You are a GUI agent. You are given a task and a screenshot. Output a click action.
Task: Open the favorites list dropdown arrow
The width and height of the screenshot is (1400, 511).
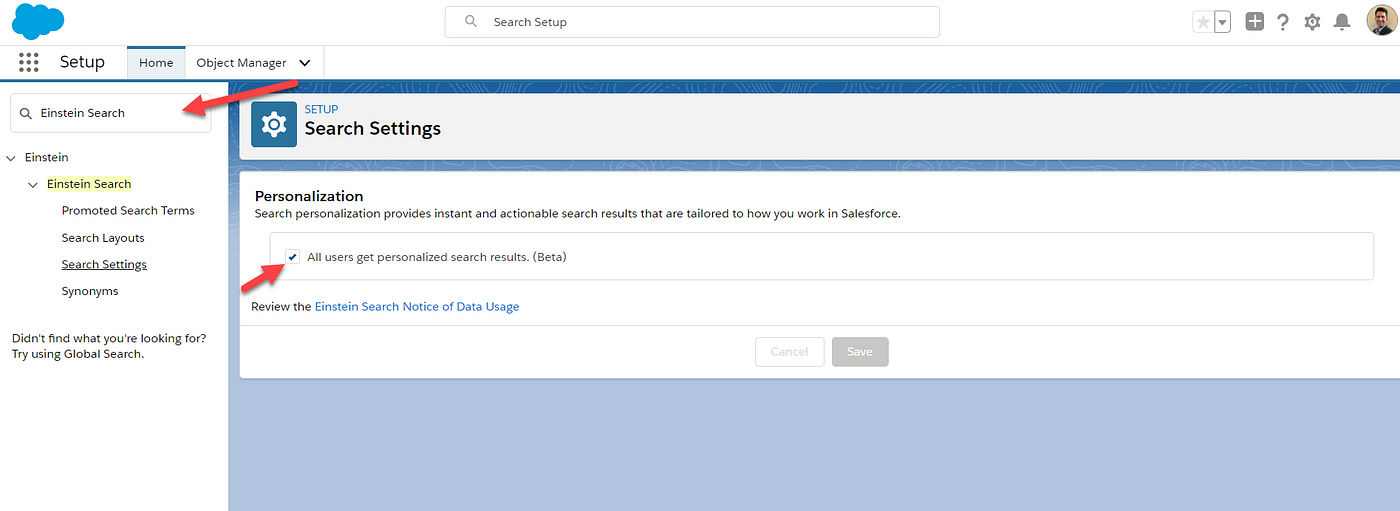(x=1222, y=22)
